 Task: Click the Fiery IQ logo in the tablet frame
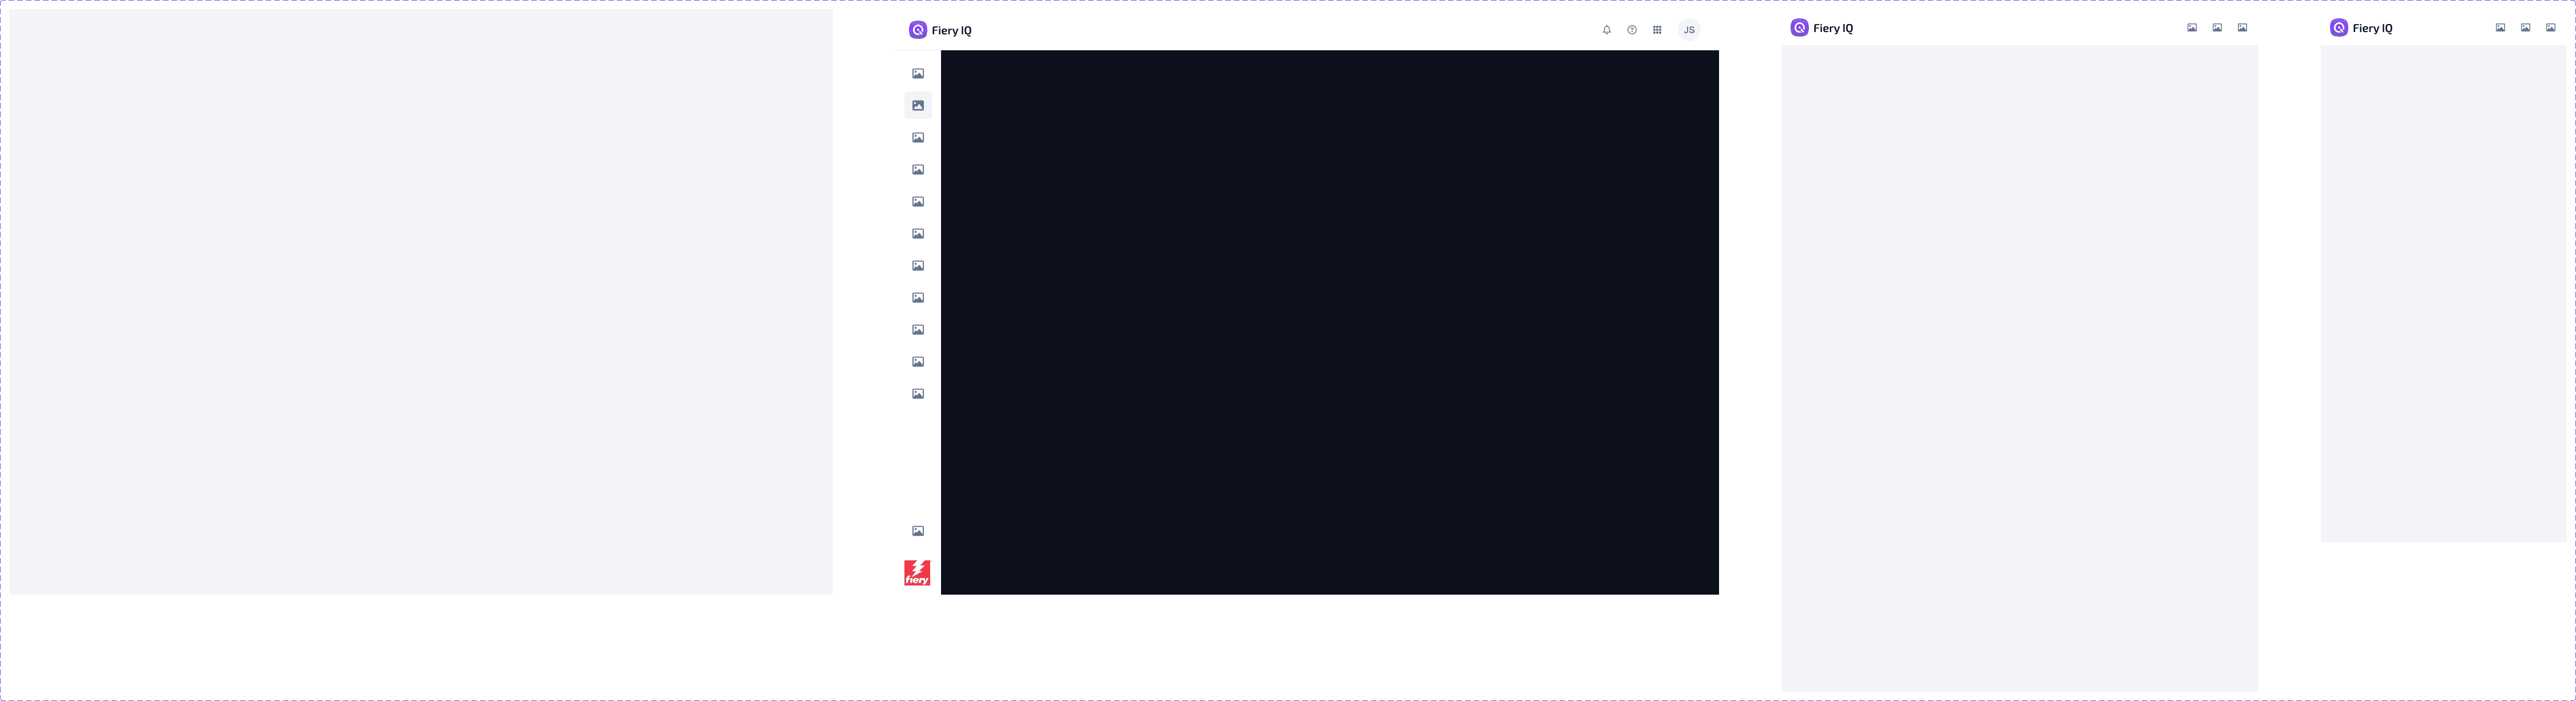click(1821, 28)
